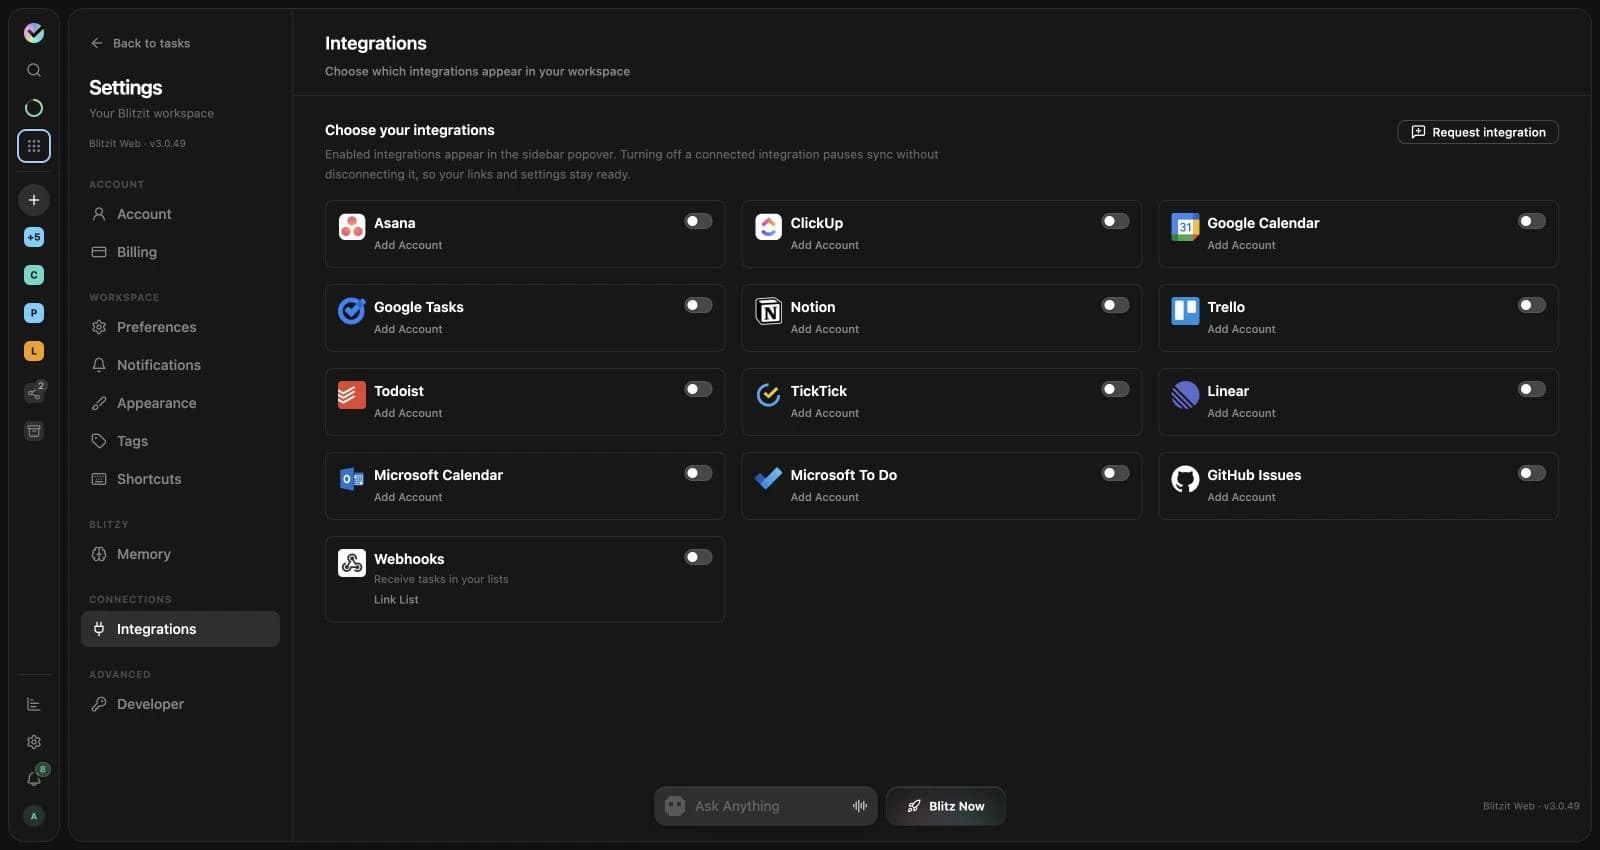Click the GitHub Issues logo icon
This screenshot has height=850, width=1600.
pos(1185,479)
